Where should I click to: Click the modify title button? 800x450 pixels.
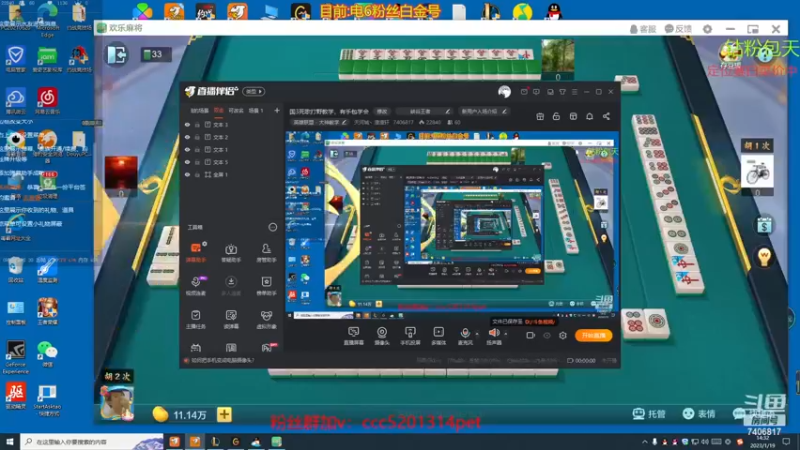coord(382,111)
